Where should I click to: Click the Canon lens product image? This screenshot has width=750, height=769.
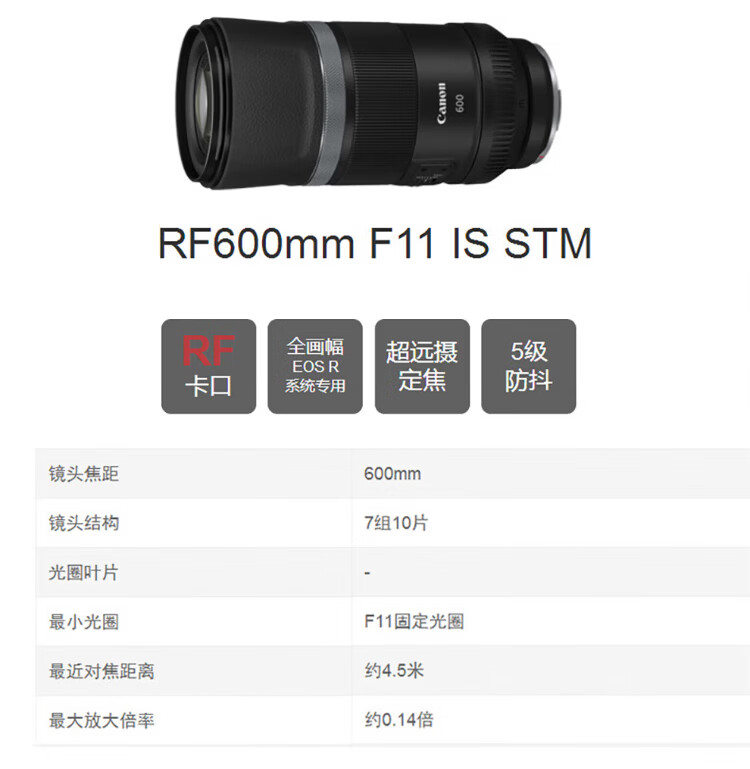pyautogui.click(x=369, y=103)
